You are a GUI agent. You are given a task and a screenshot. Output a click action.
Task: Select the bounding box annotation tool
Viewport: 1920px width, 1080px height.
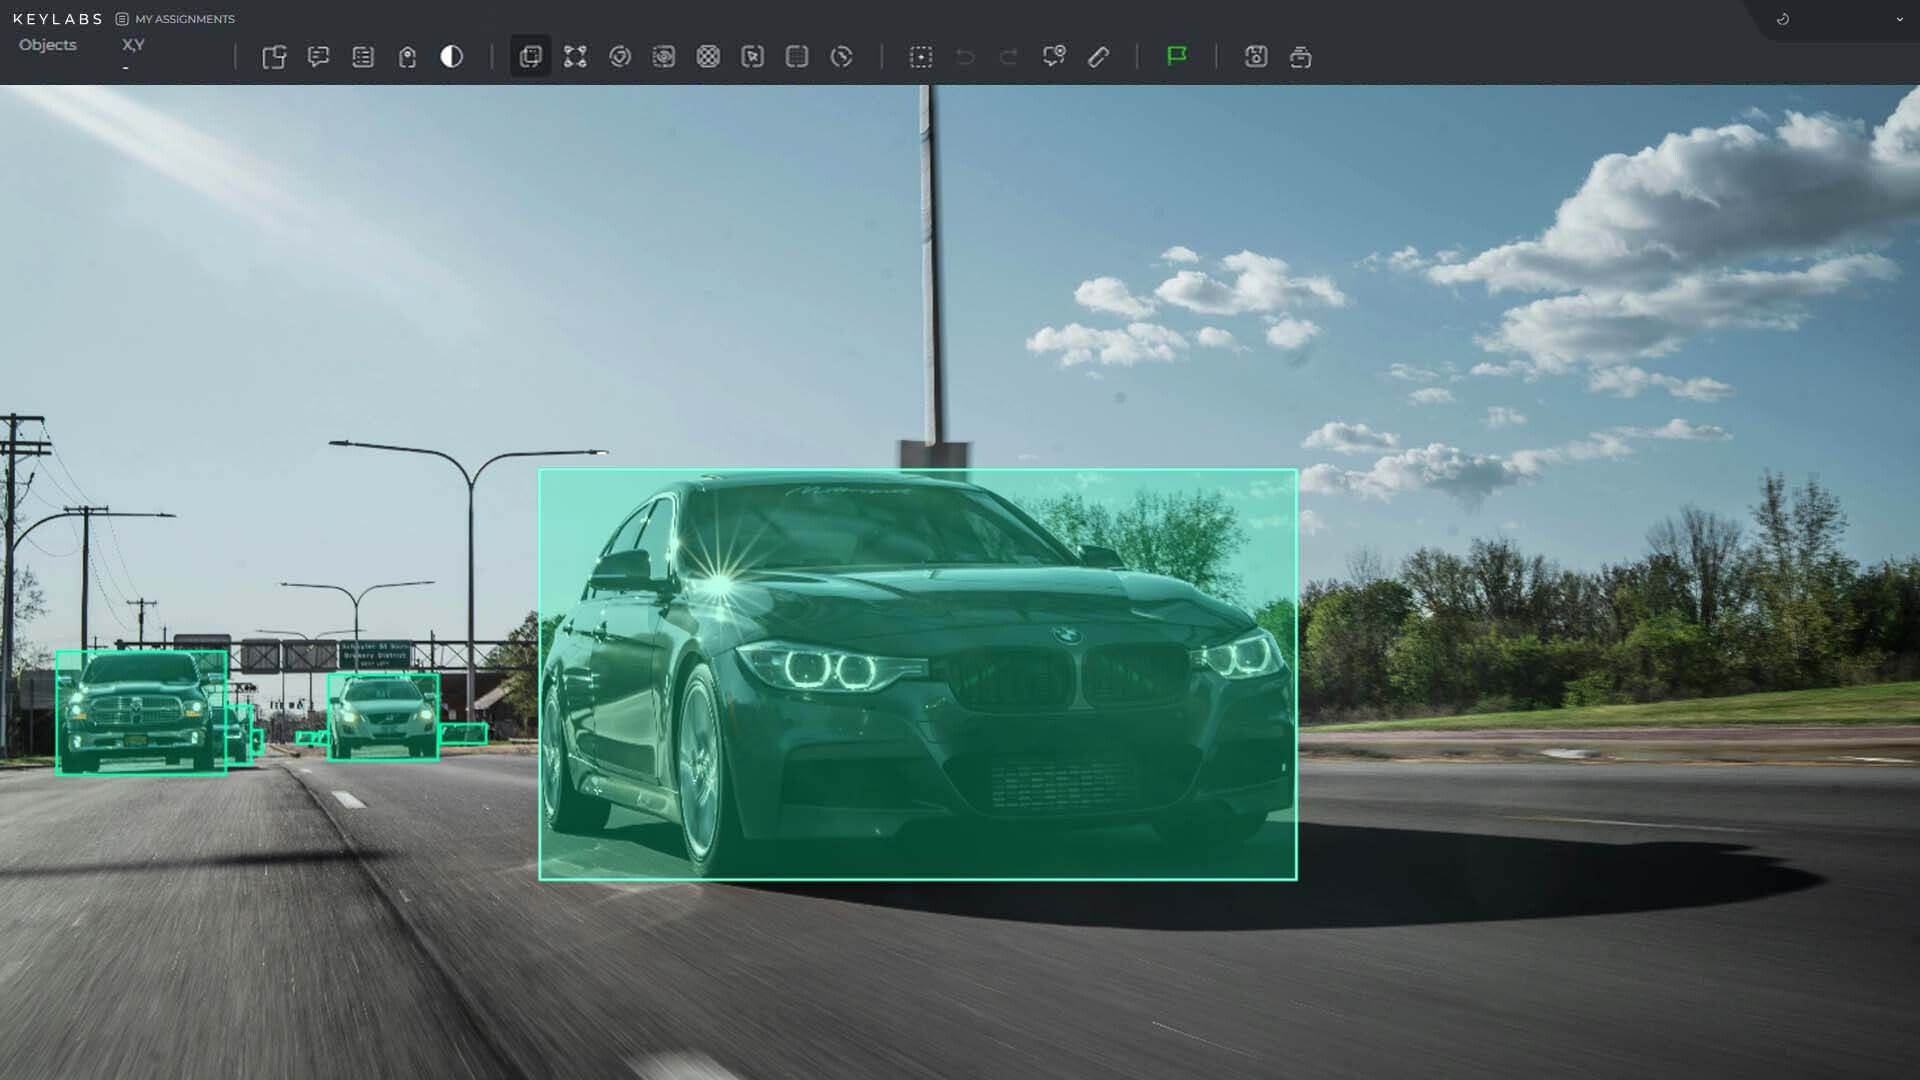530,57
